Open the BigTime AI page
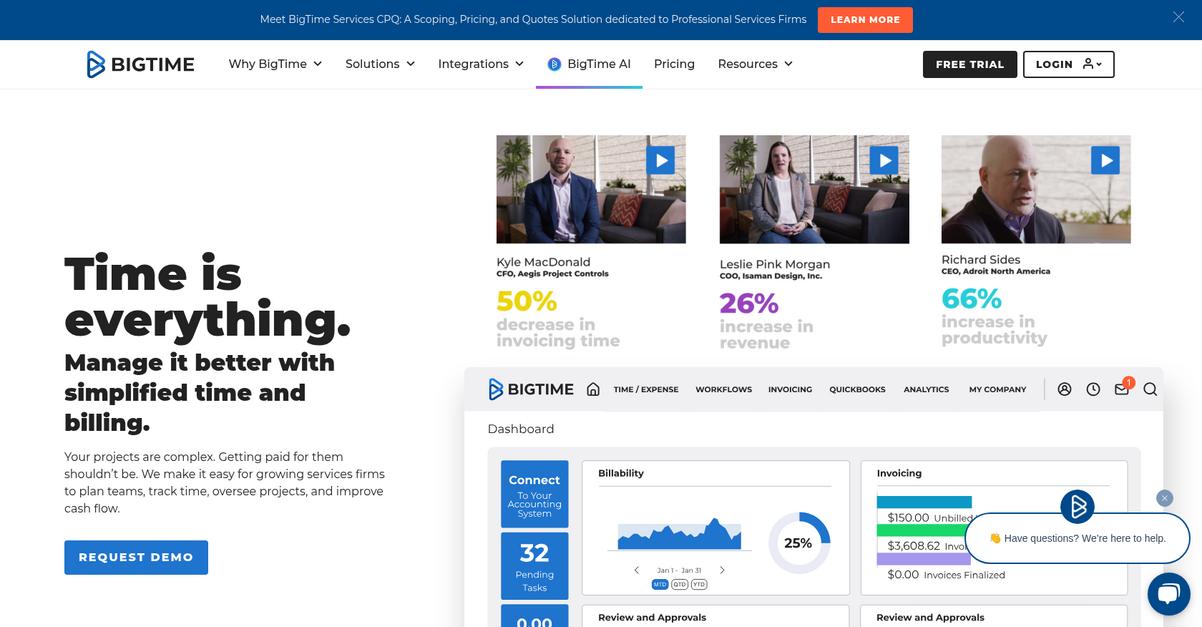The image size is (1202, 627). click(x=589, y=64)
